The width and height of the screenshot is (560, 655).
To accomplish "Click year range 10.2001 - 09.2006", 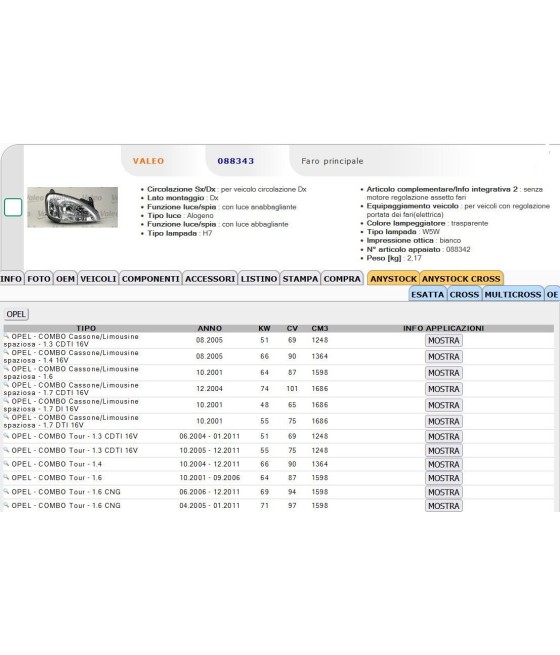I will tap(210, 478).
